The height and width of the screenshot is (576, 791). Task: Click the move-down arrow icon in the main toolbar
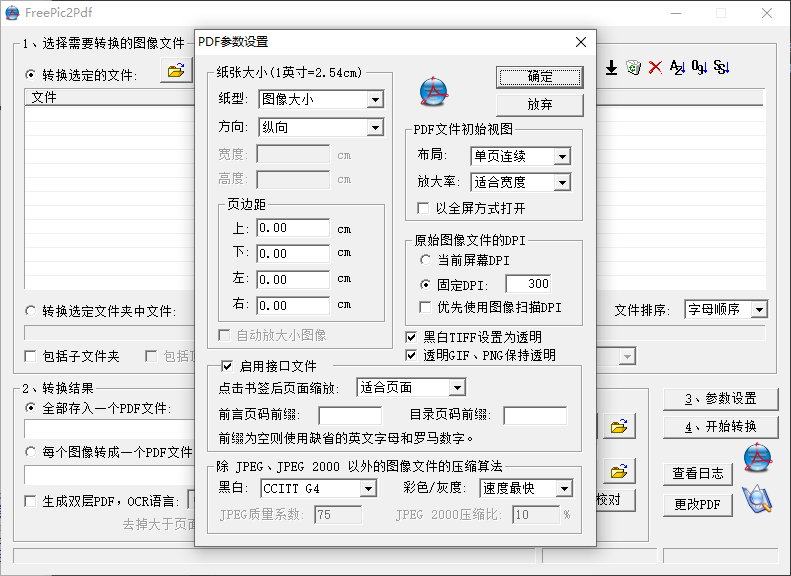pos(611,68)
